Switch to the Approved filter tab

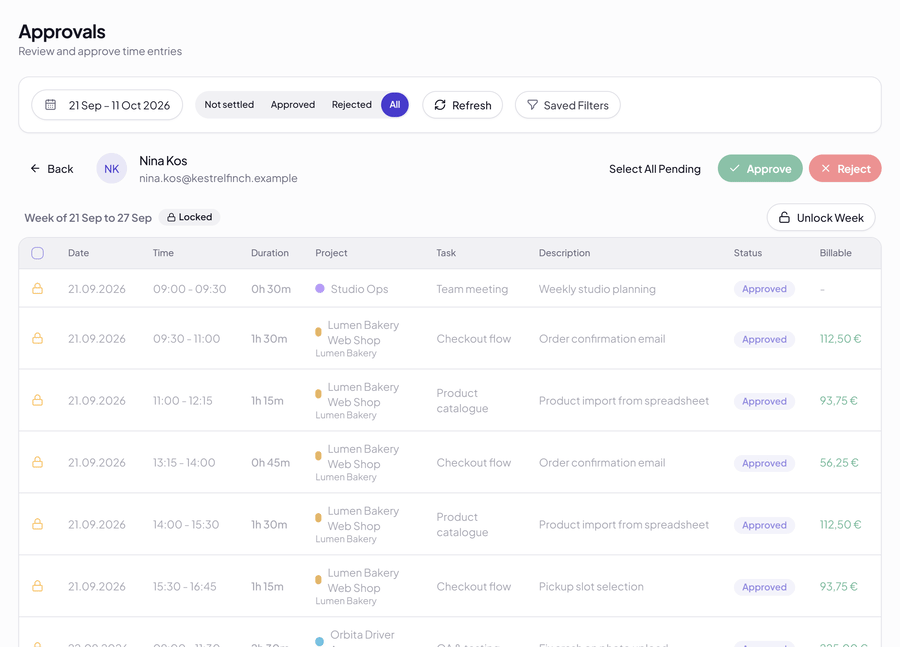click(x=293, y=104)
